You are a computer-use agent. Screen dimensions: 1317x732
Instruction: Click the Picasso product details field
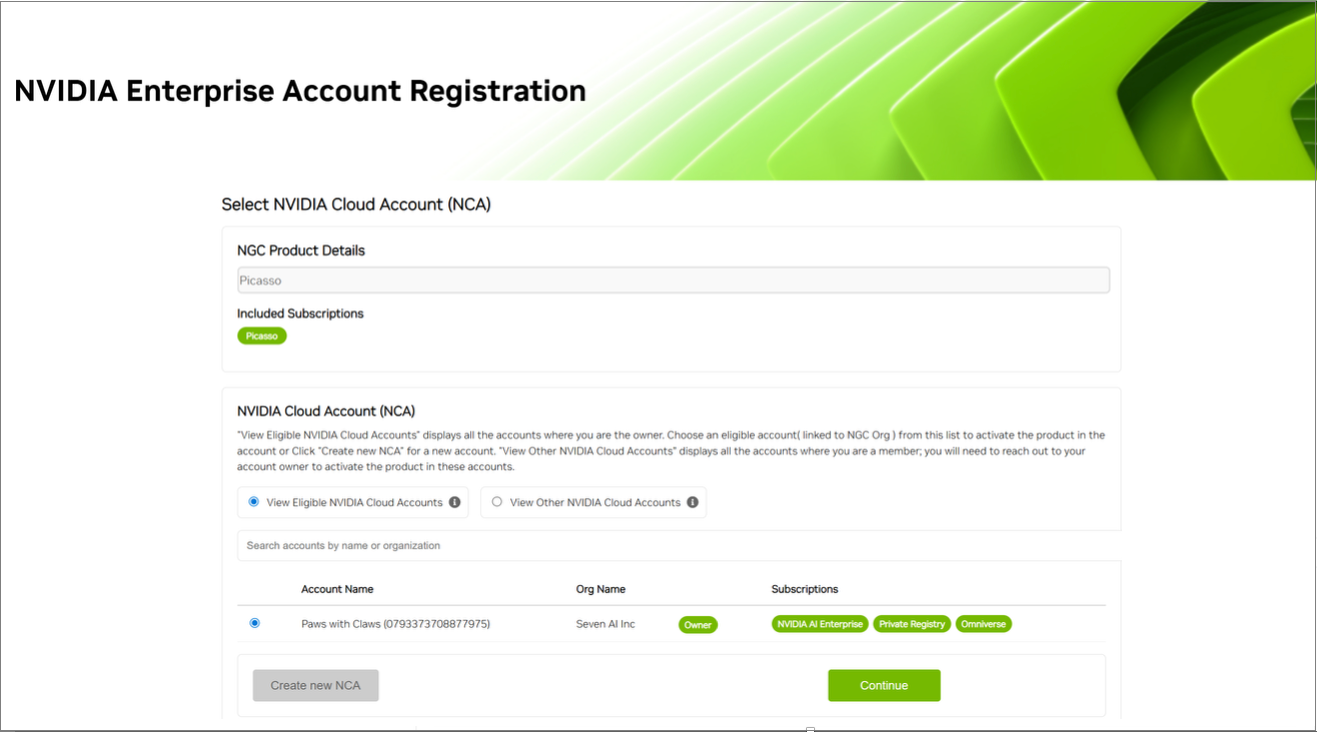673,280
